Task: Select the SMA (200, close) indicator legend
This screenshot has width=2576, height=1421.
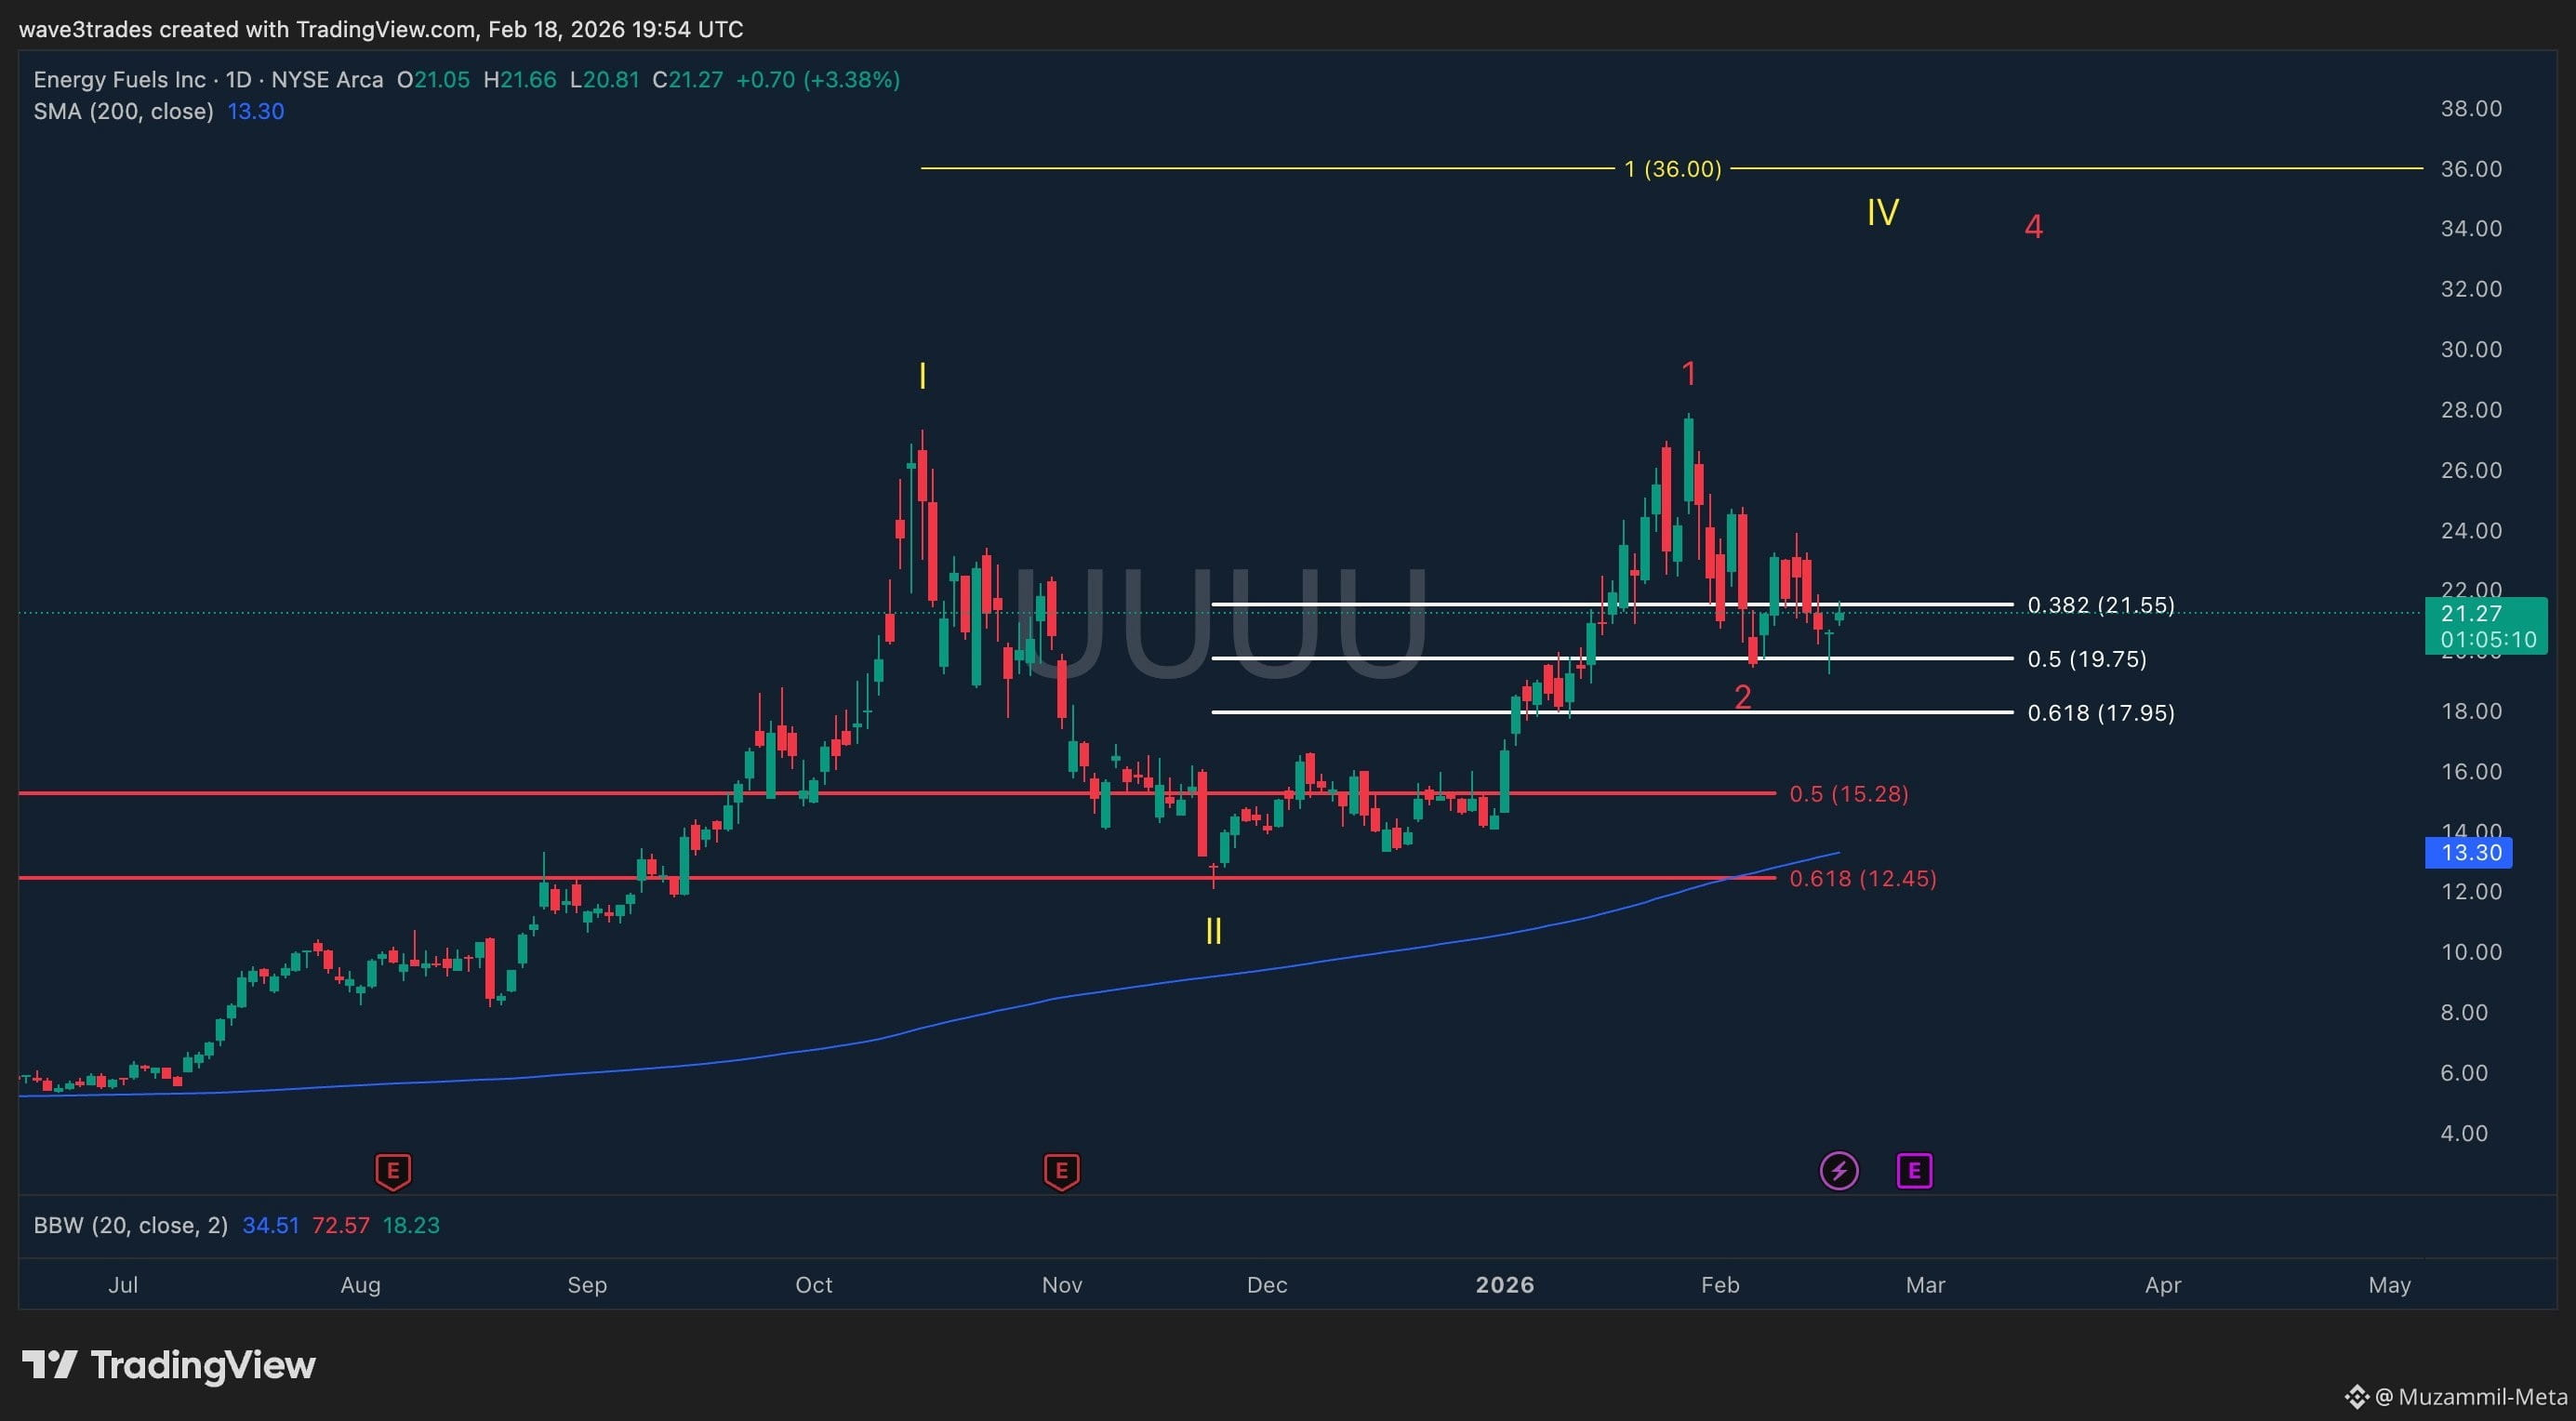Action: [x=123, y=111]
